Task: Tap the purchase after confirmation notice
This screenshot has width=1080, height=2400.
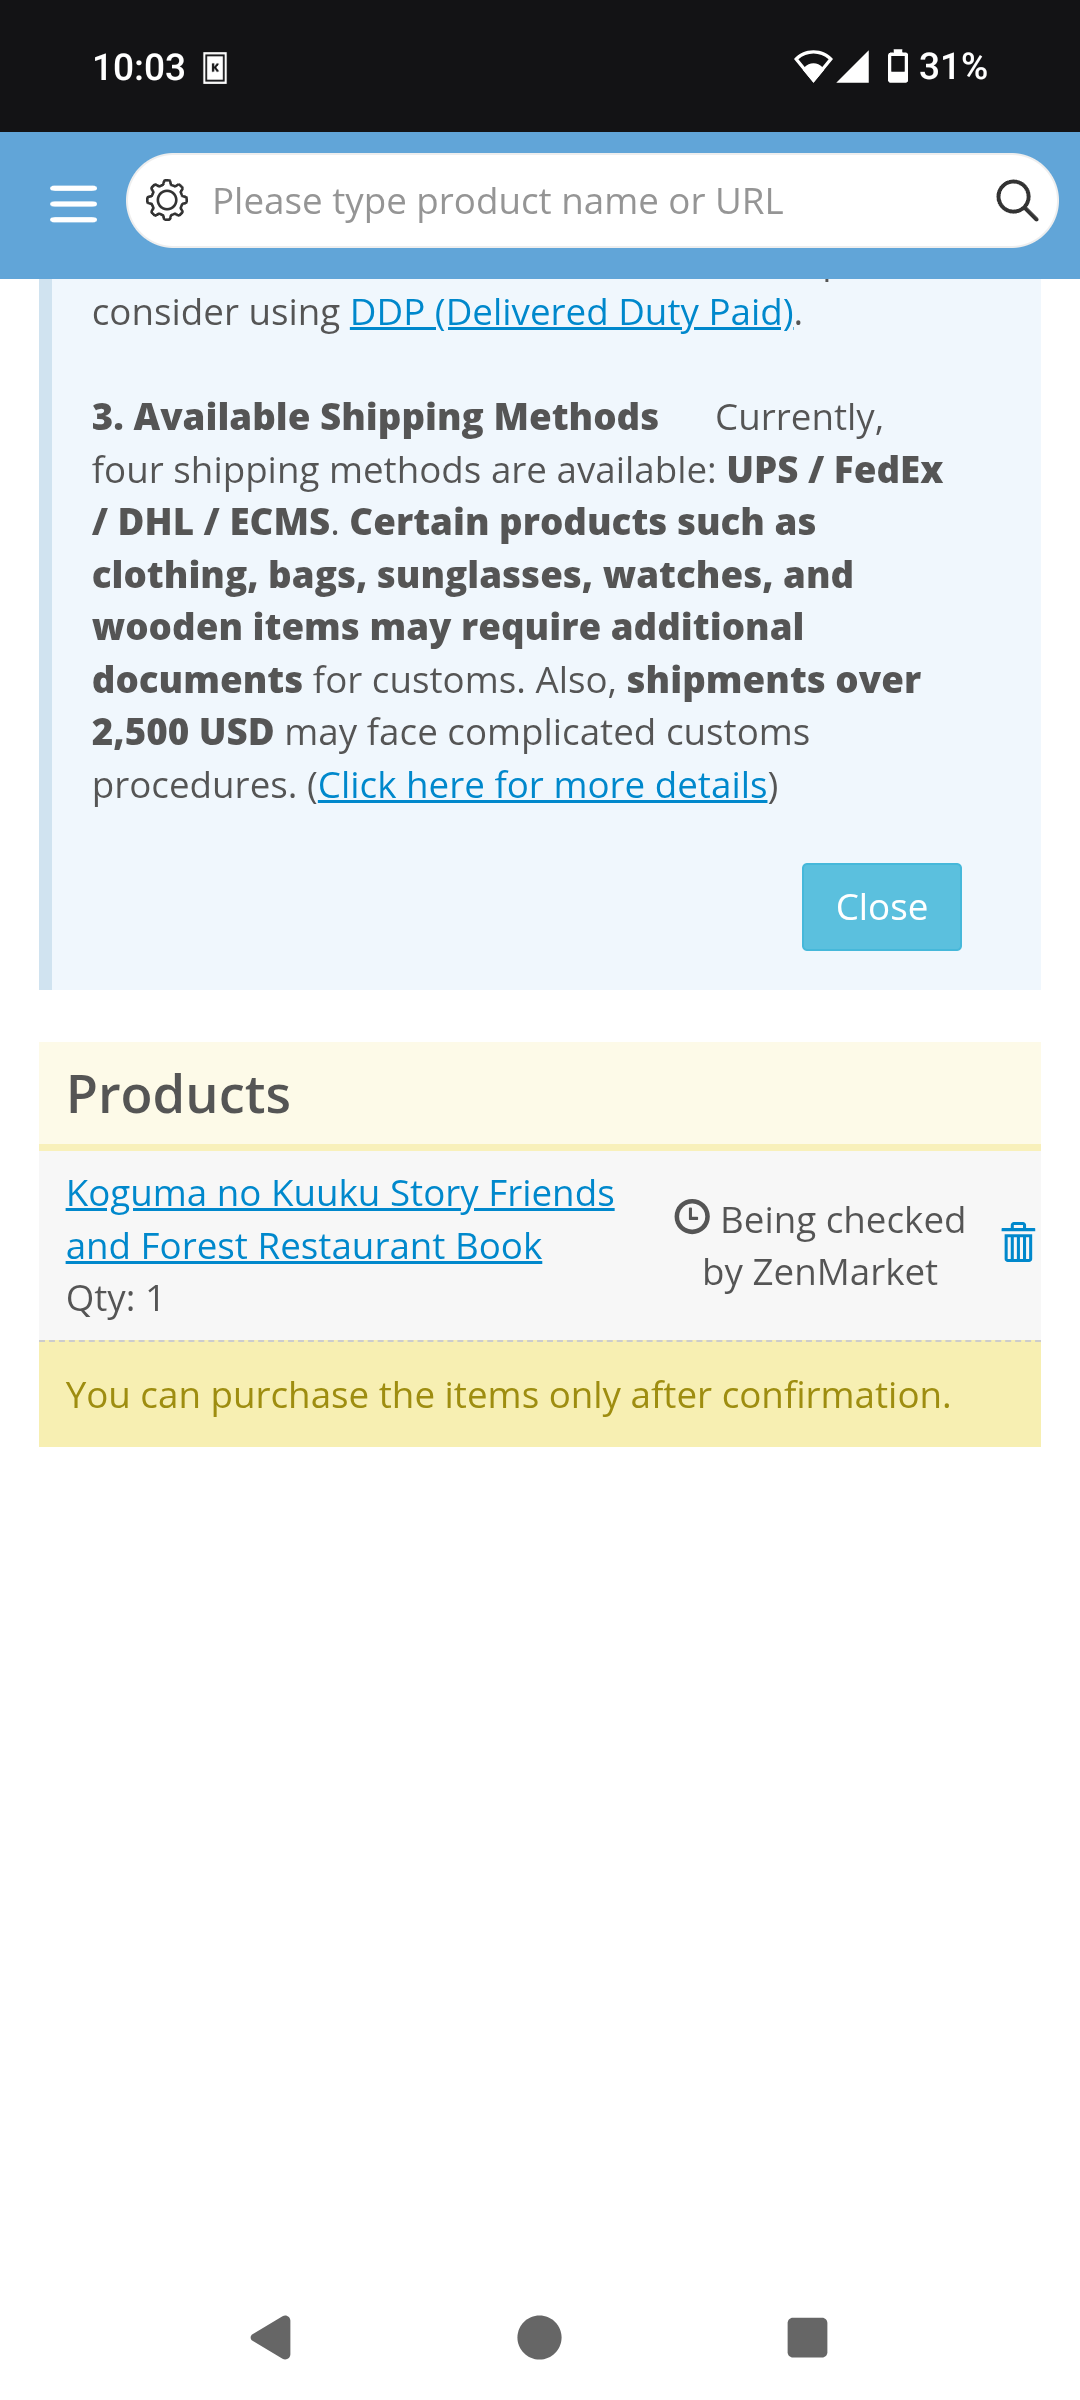Action: (508, 1394)
